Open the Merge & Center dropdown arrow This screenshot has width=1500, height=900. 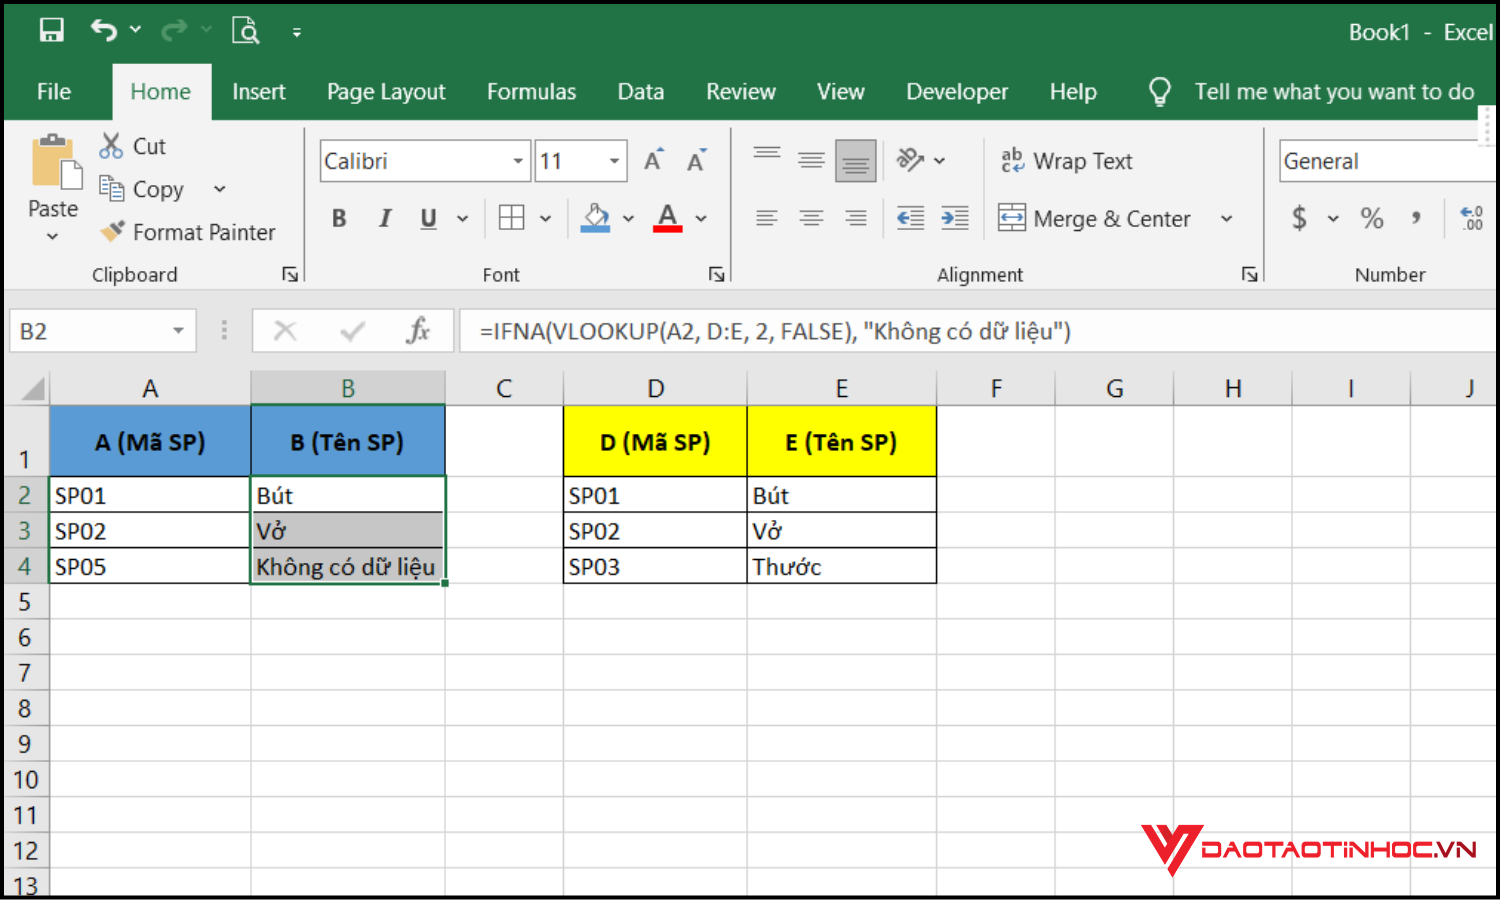click(x=1226, y=218)
